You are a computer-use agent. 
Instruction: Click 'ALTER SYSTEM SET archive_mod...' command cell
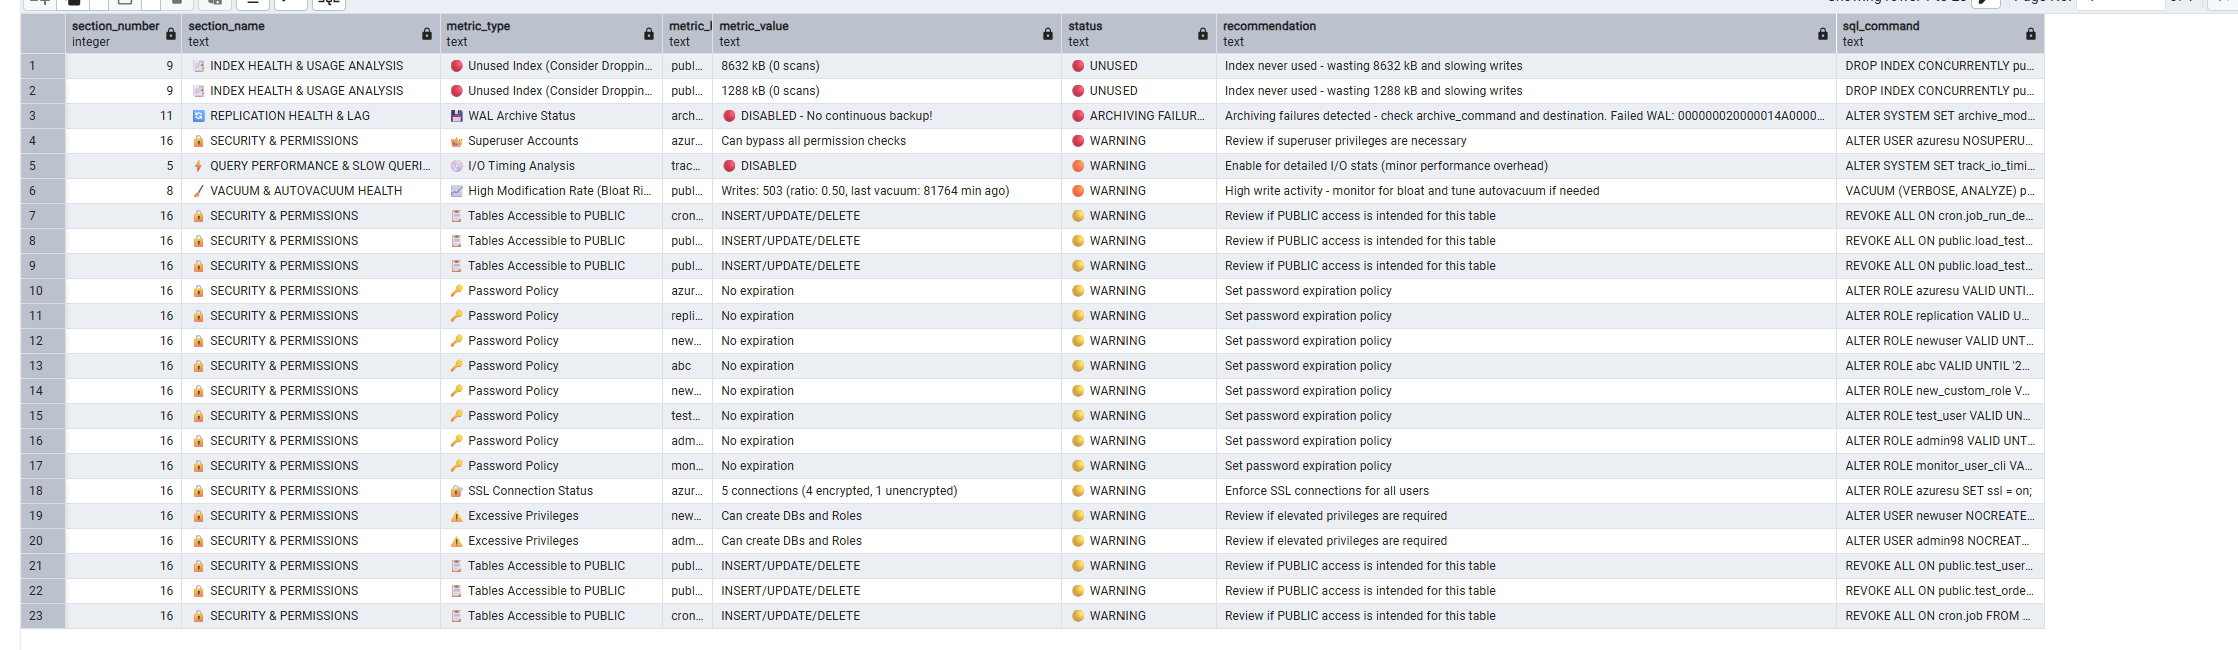1940,116
